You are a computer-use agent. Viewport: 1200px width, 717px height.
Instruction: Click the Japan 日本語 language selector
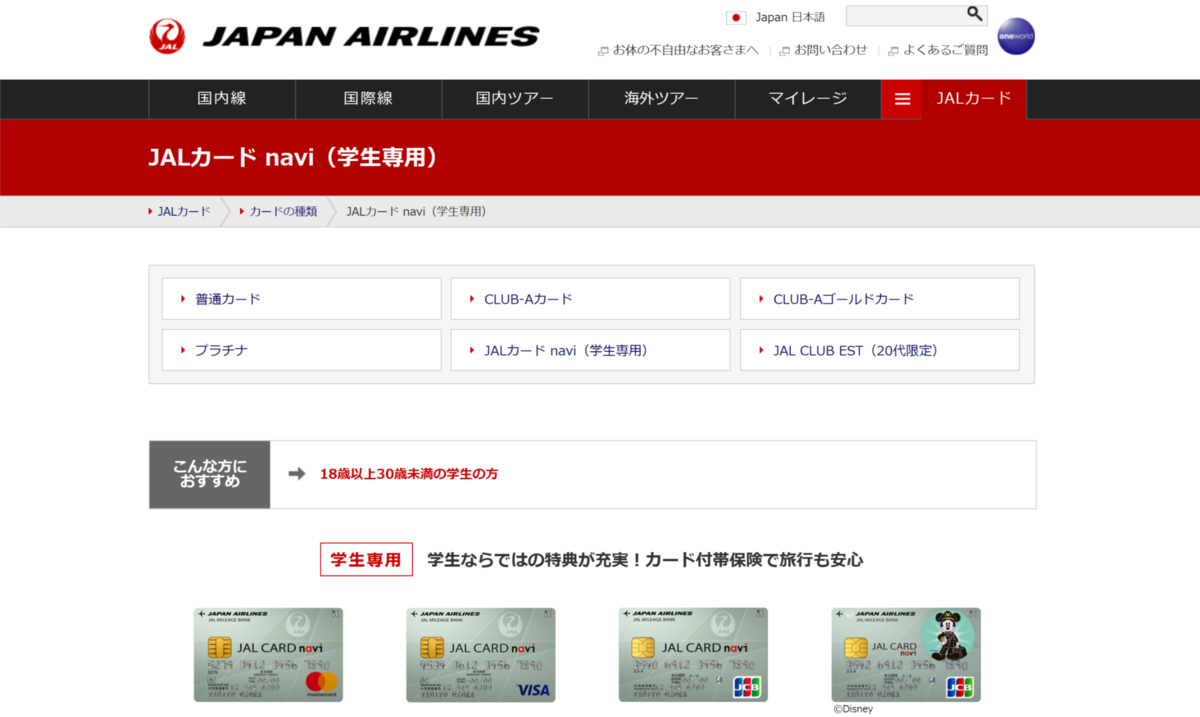pos(790,17)
